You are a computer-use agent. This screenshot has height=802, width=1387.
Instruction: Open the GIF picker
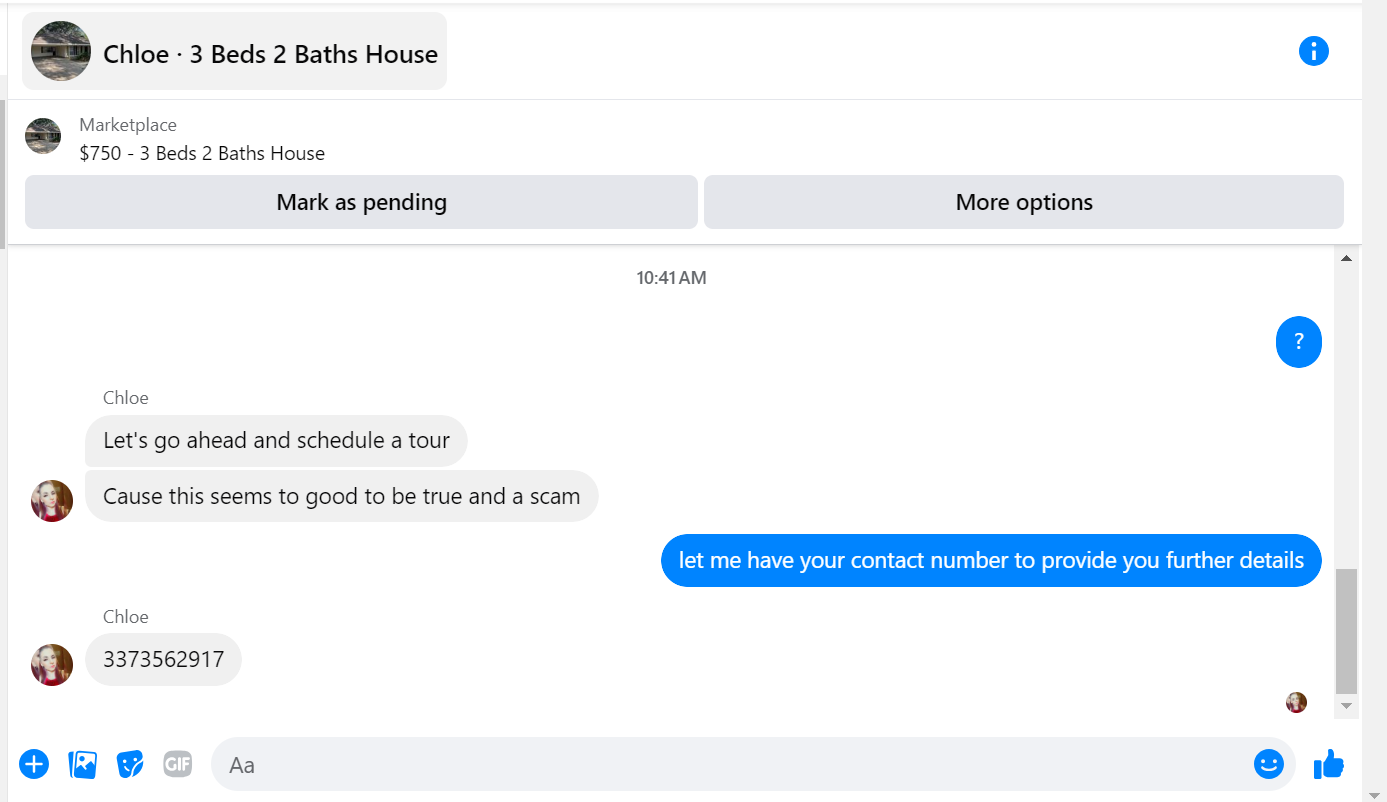click(x=177, y=765)
